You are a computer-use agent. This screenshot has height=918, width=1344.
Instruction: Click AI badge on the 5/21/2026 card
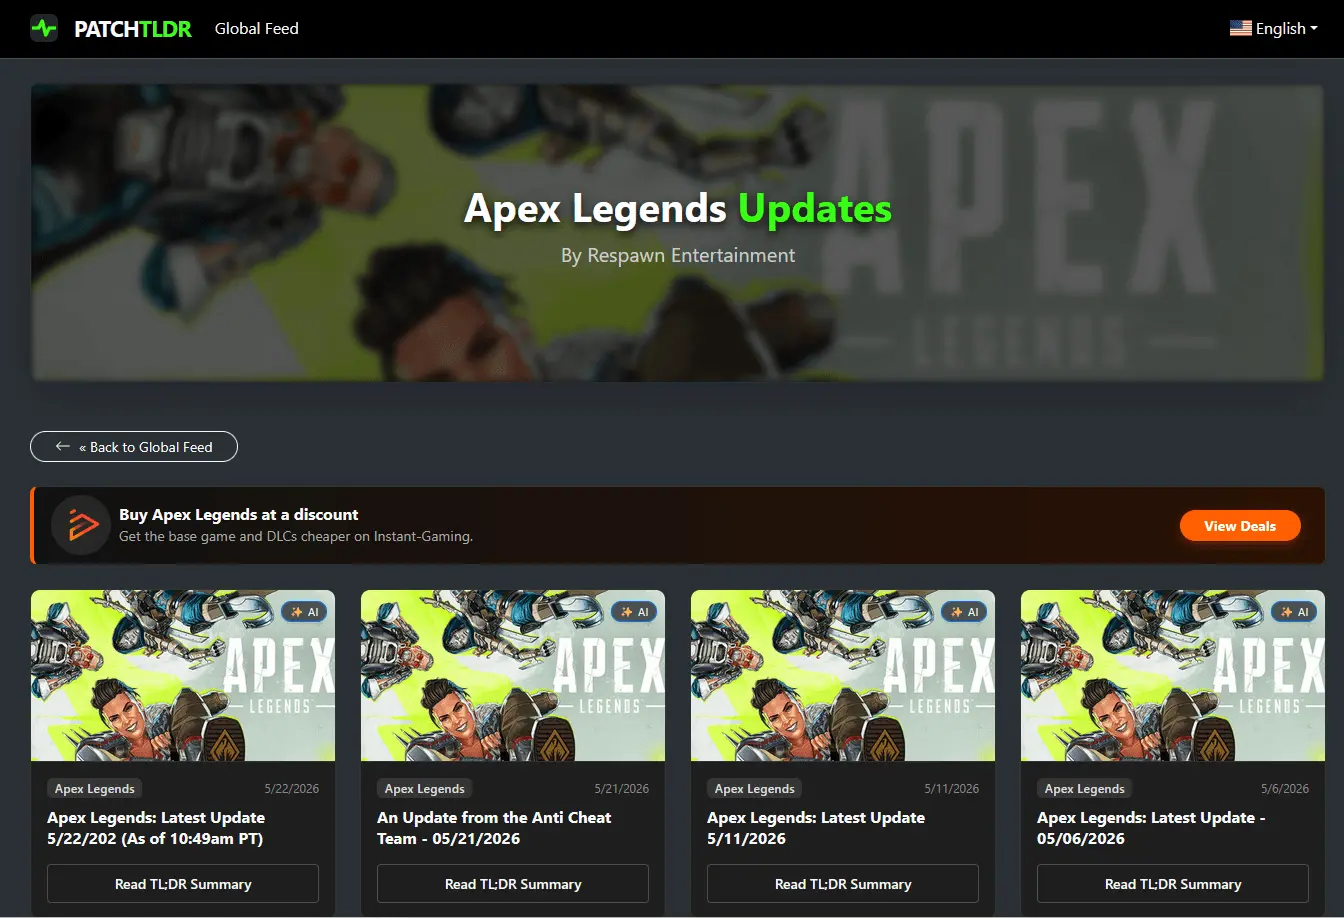click(x=634, y=611)
